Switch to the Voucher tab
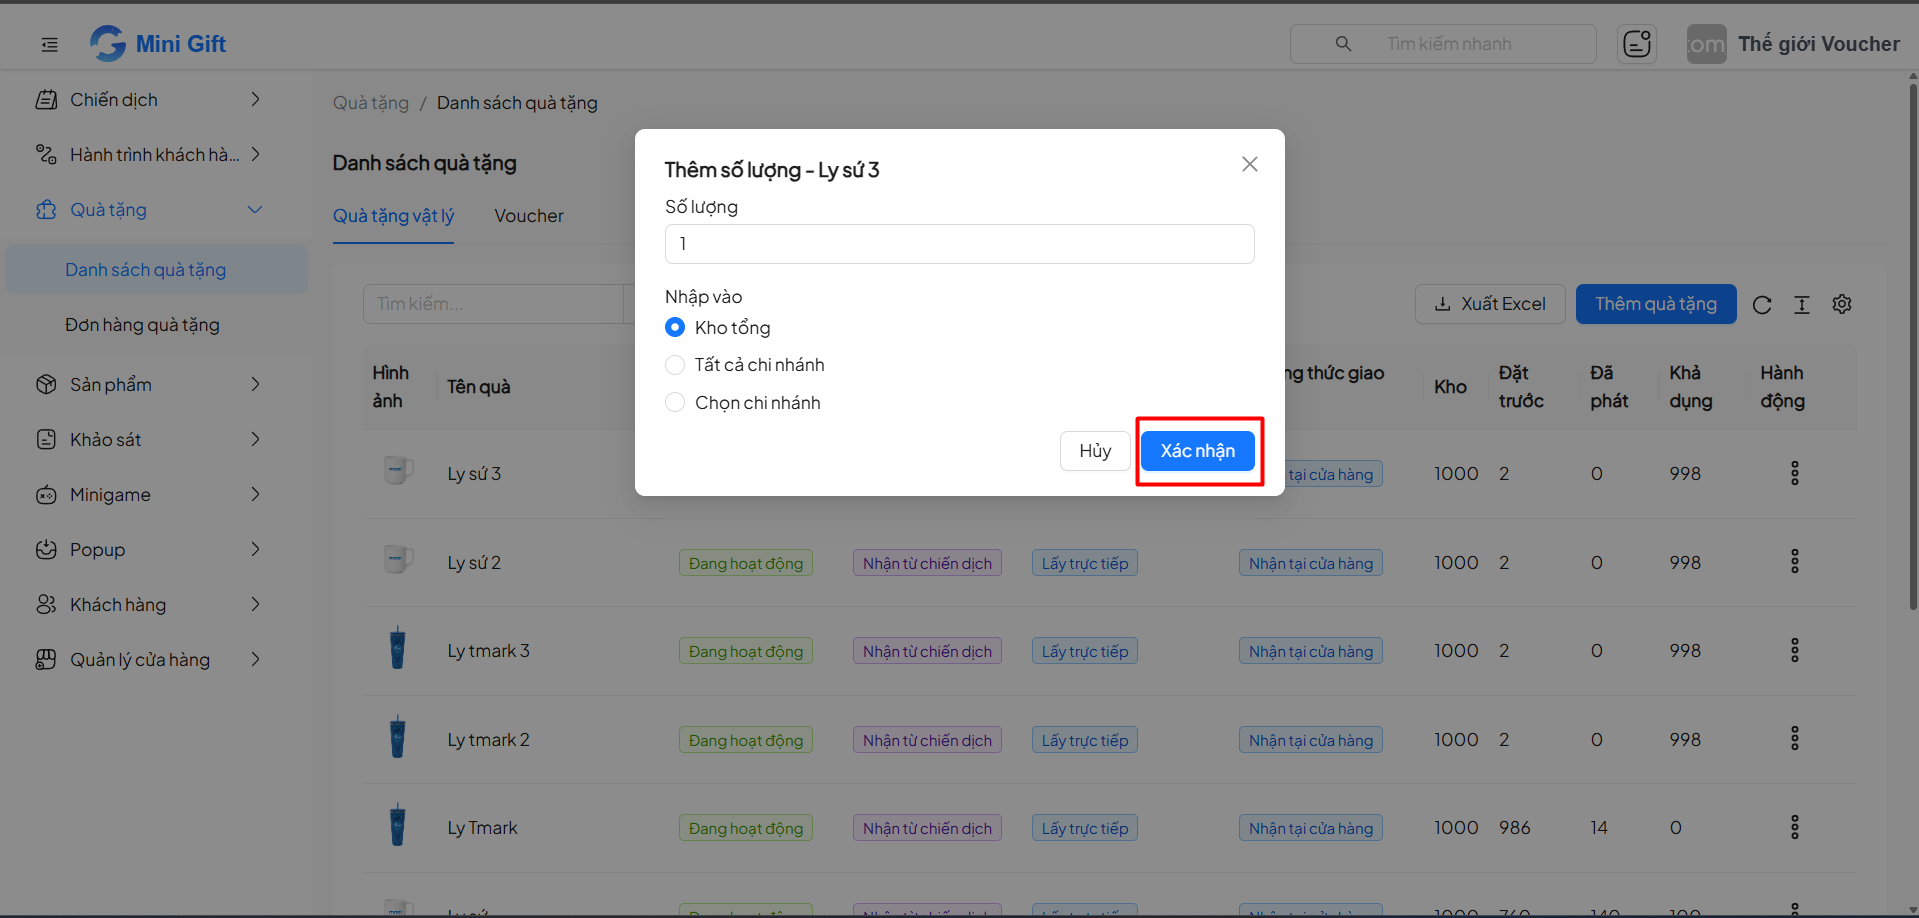This screenshot has height=918, width=1919. [529, 216]
